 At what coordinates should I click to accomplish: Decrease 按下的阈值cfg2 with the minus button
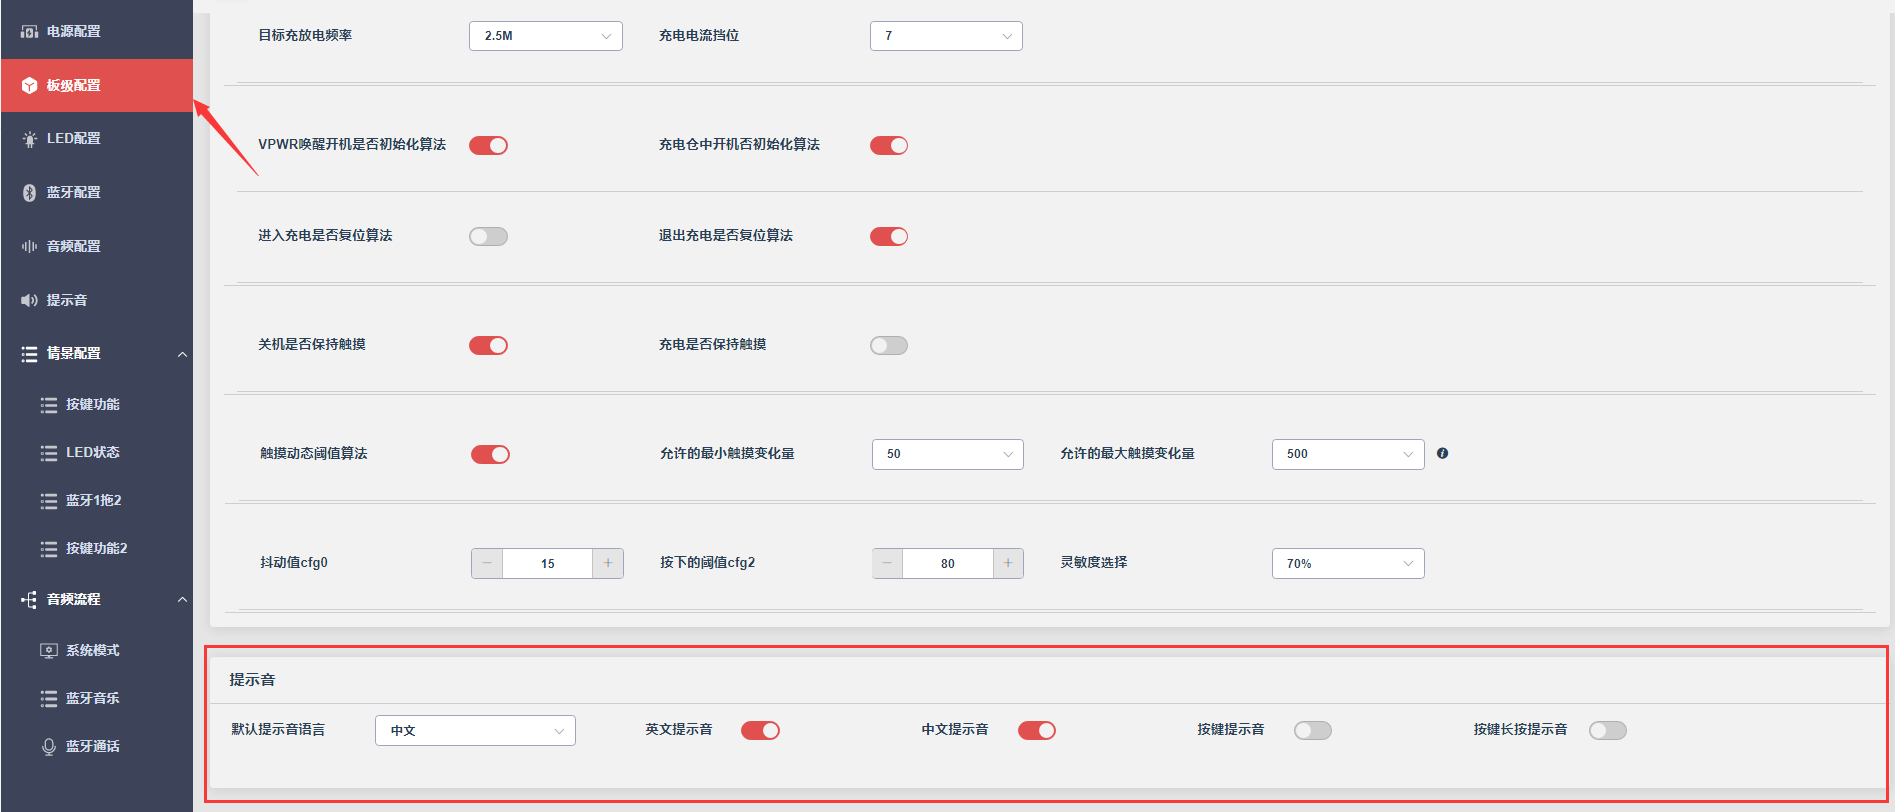coord(887,564)
